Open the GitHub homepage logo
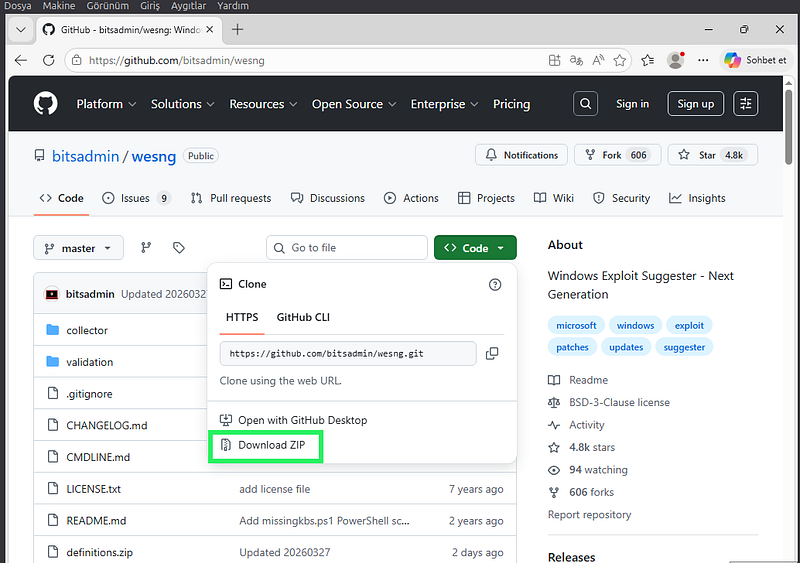Screen dimensions: 800x563 click(x=45, y=104)
